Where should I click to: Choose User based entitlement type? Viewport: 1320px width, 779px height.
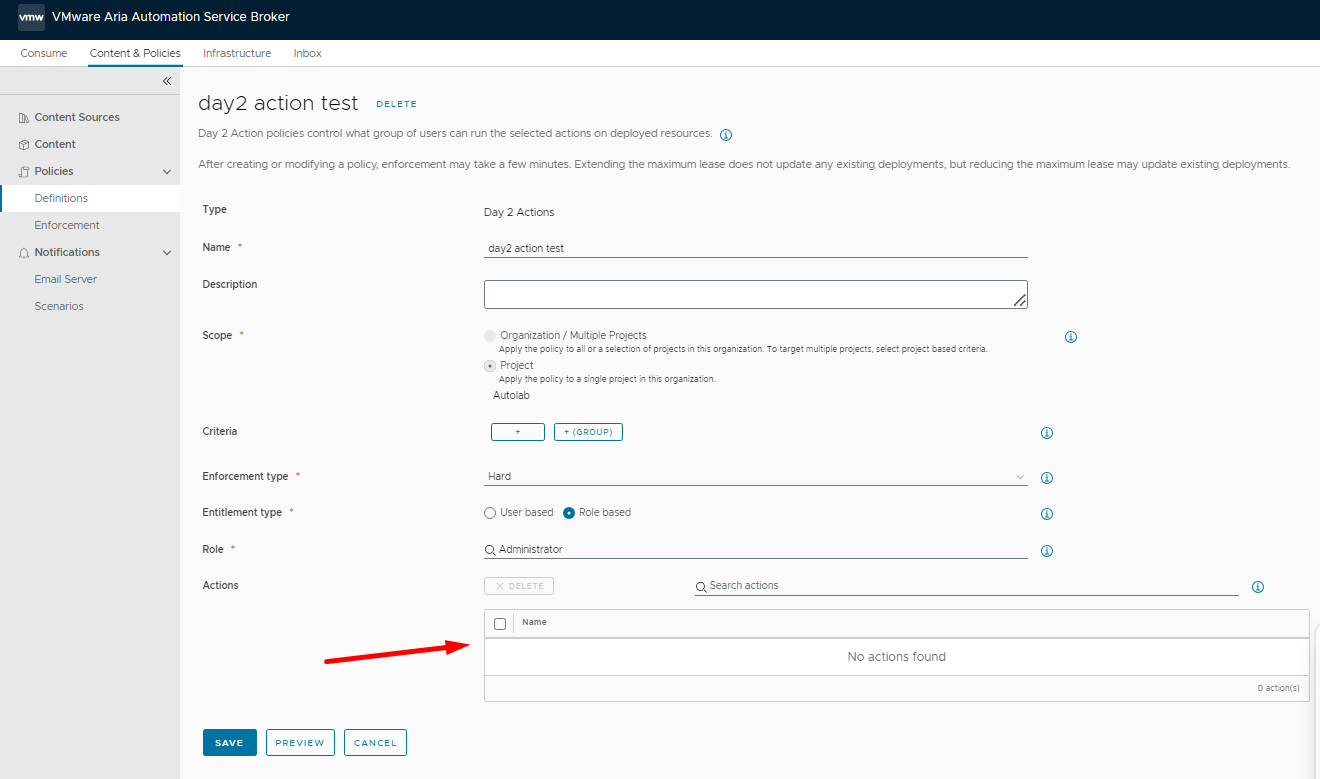coord(490,513)
